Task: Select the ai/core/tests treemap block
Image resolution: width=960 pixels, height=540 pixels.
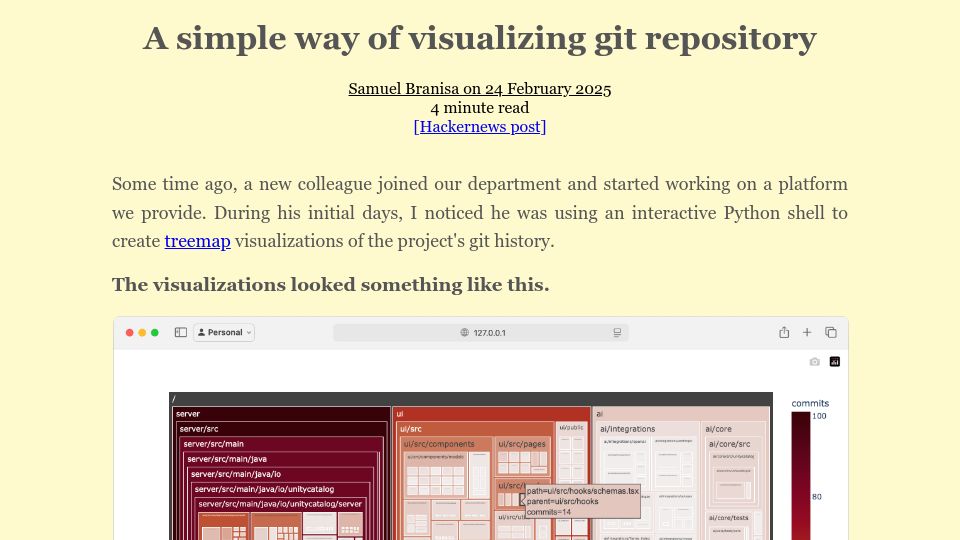Action: pos(733,517)
